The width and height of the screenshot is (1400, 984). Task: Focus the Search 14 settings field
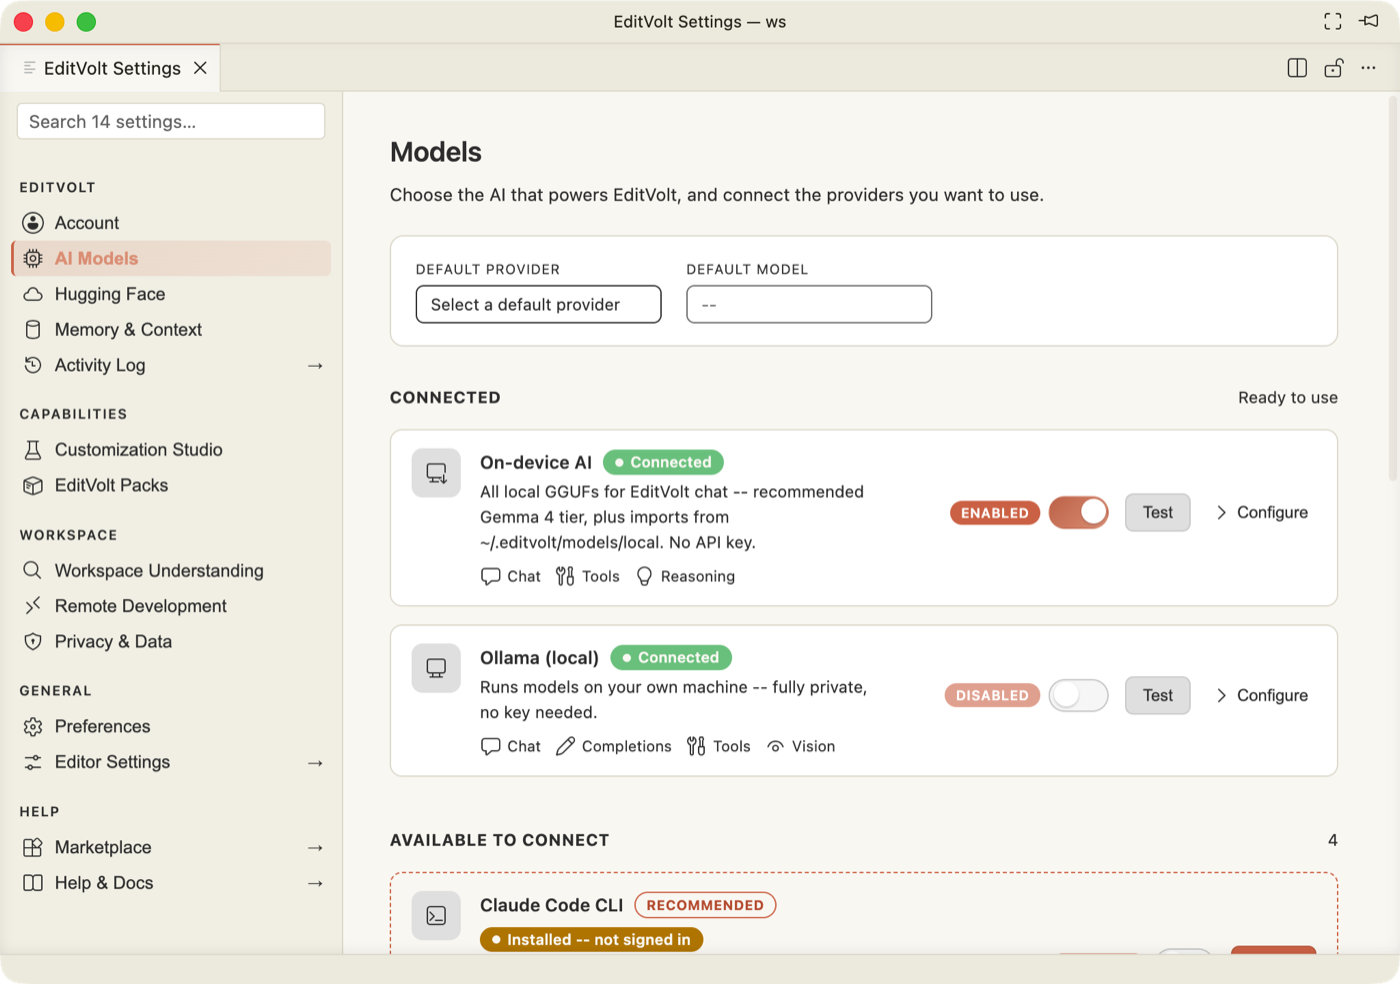[171, 121]
